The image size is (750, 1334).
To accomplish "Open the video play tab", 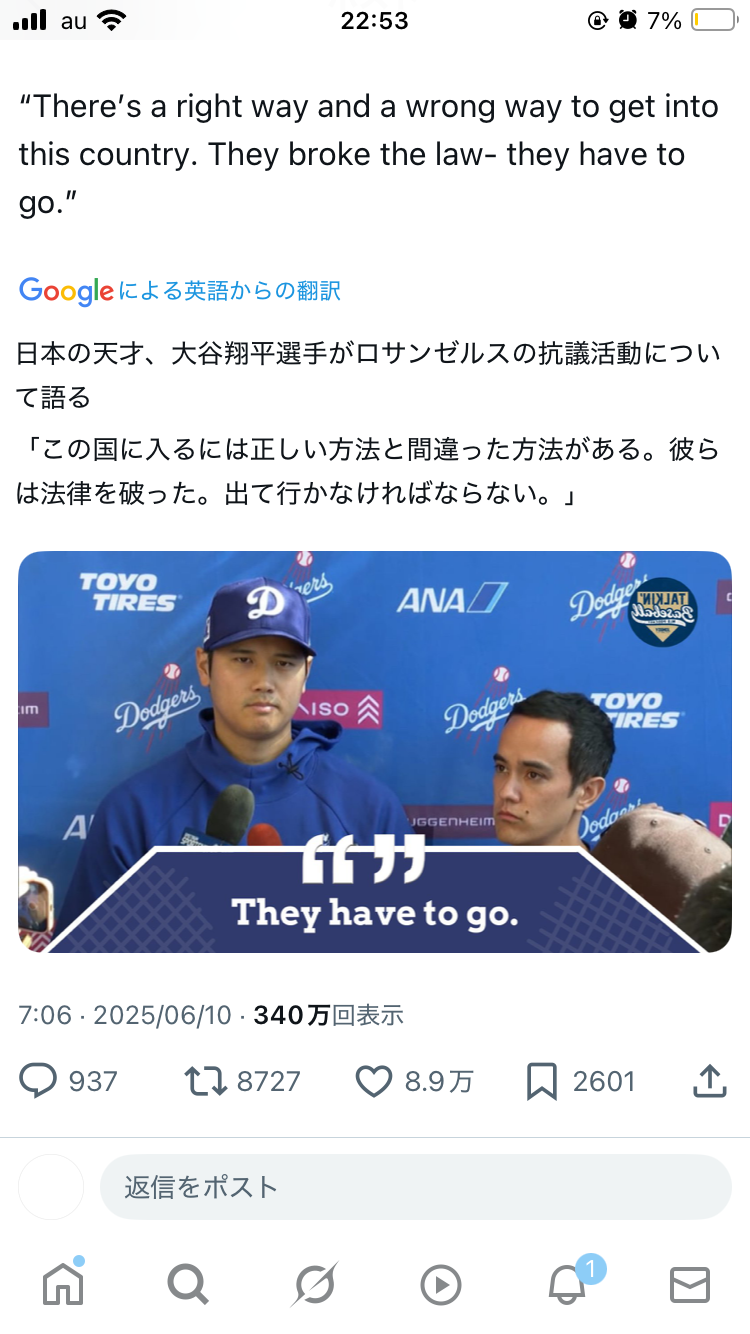I will click(441, 1285).
